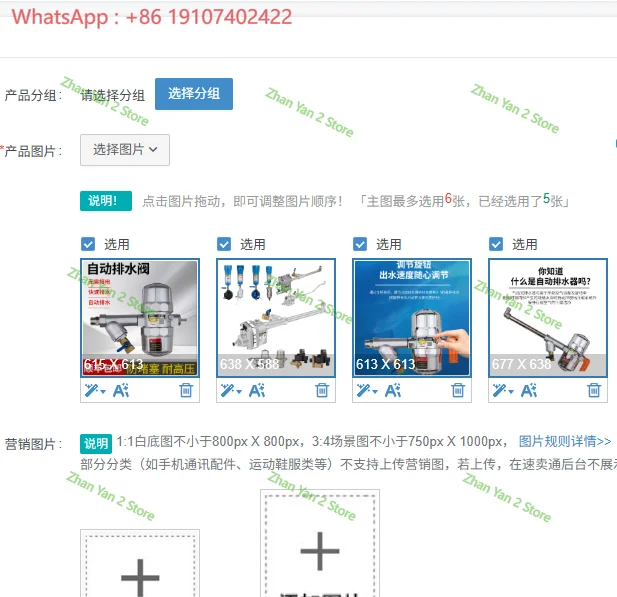
Task: Click the 说明 badge beside 营销图片
Action: (x=96, y=444)
